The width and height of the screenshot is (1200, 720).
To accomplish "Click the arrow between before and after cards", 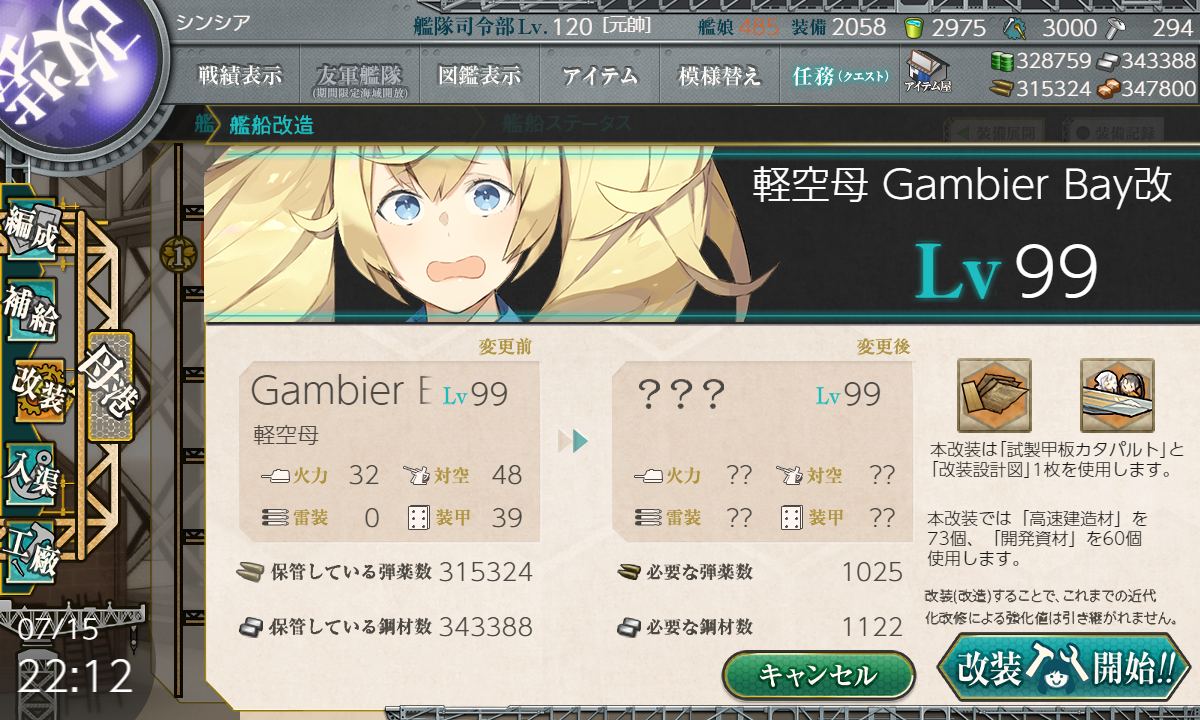I will click(573, 440).
